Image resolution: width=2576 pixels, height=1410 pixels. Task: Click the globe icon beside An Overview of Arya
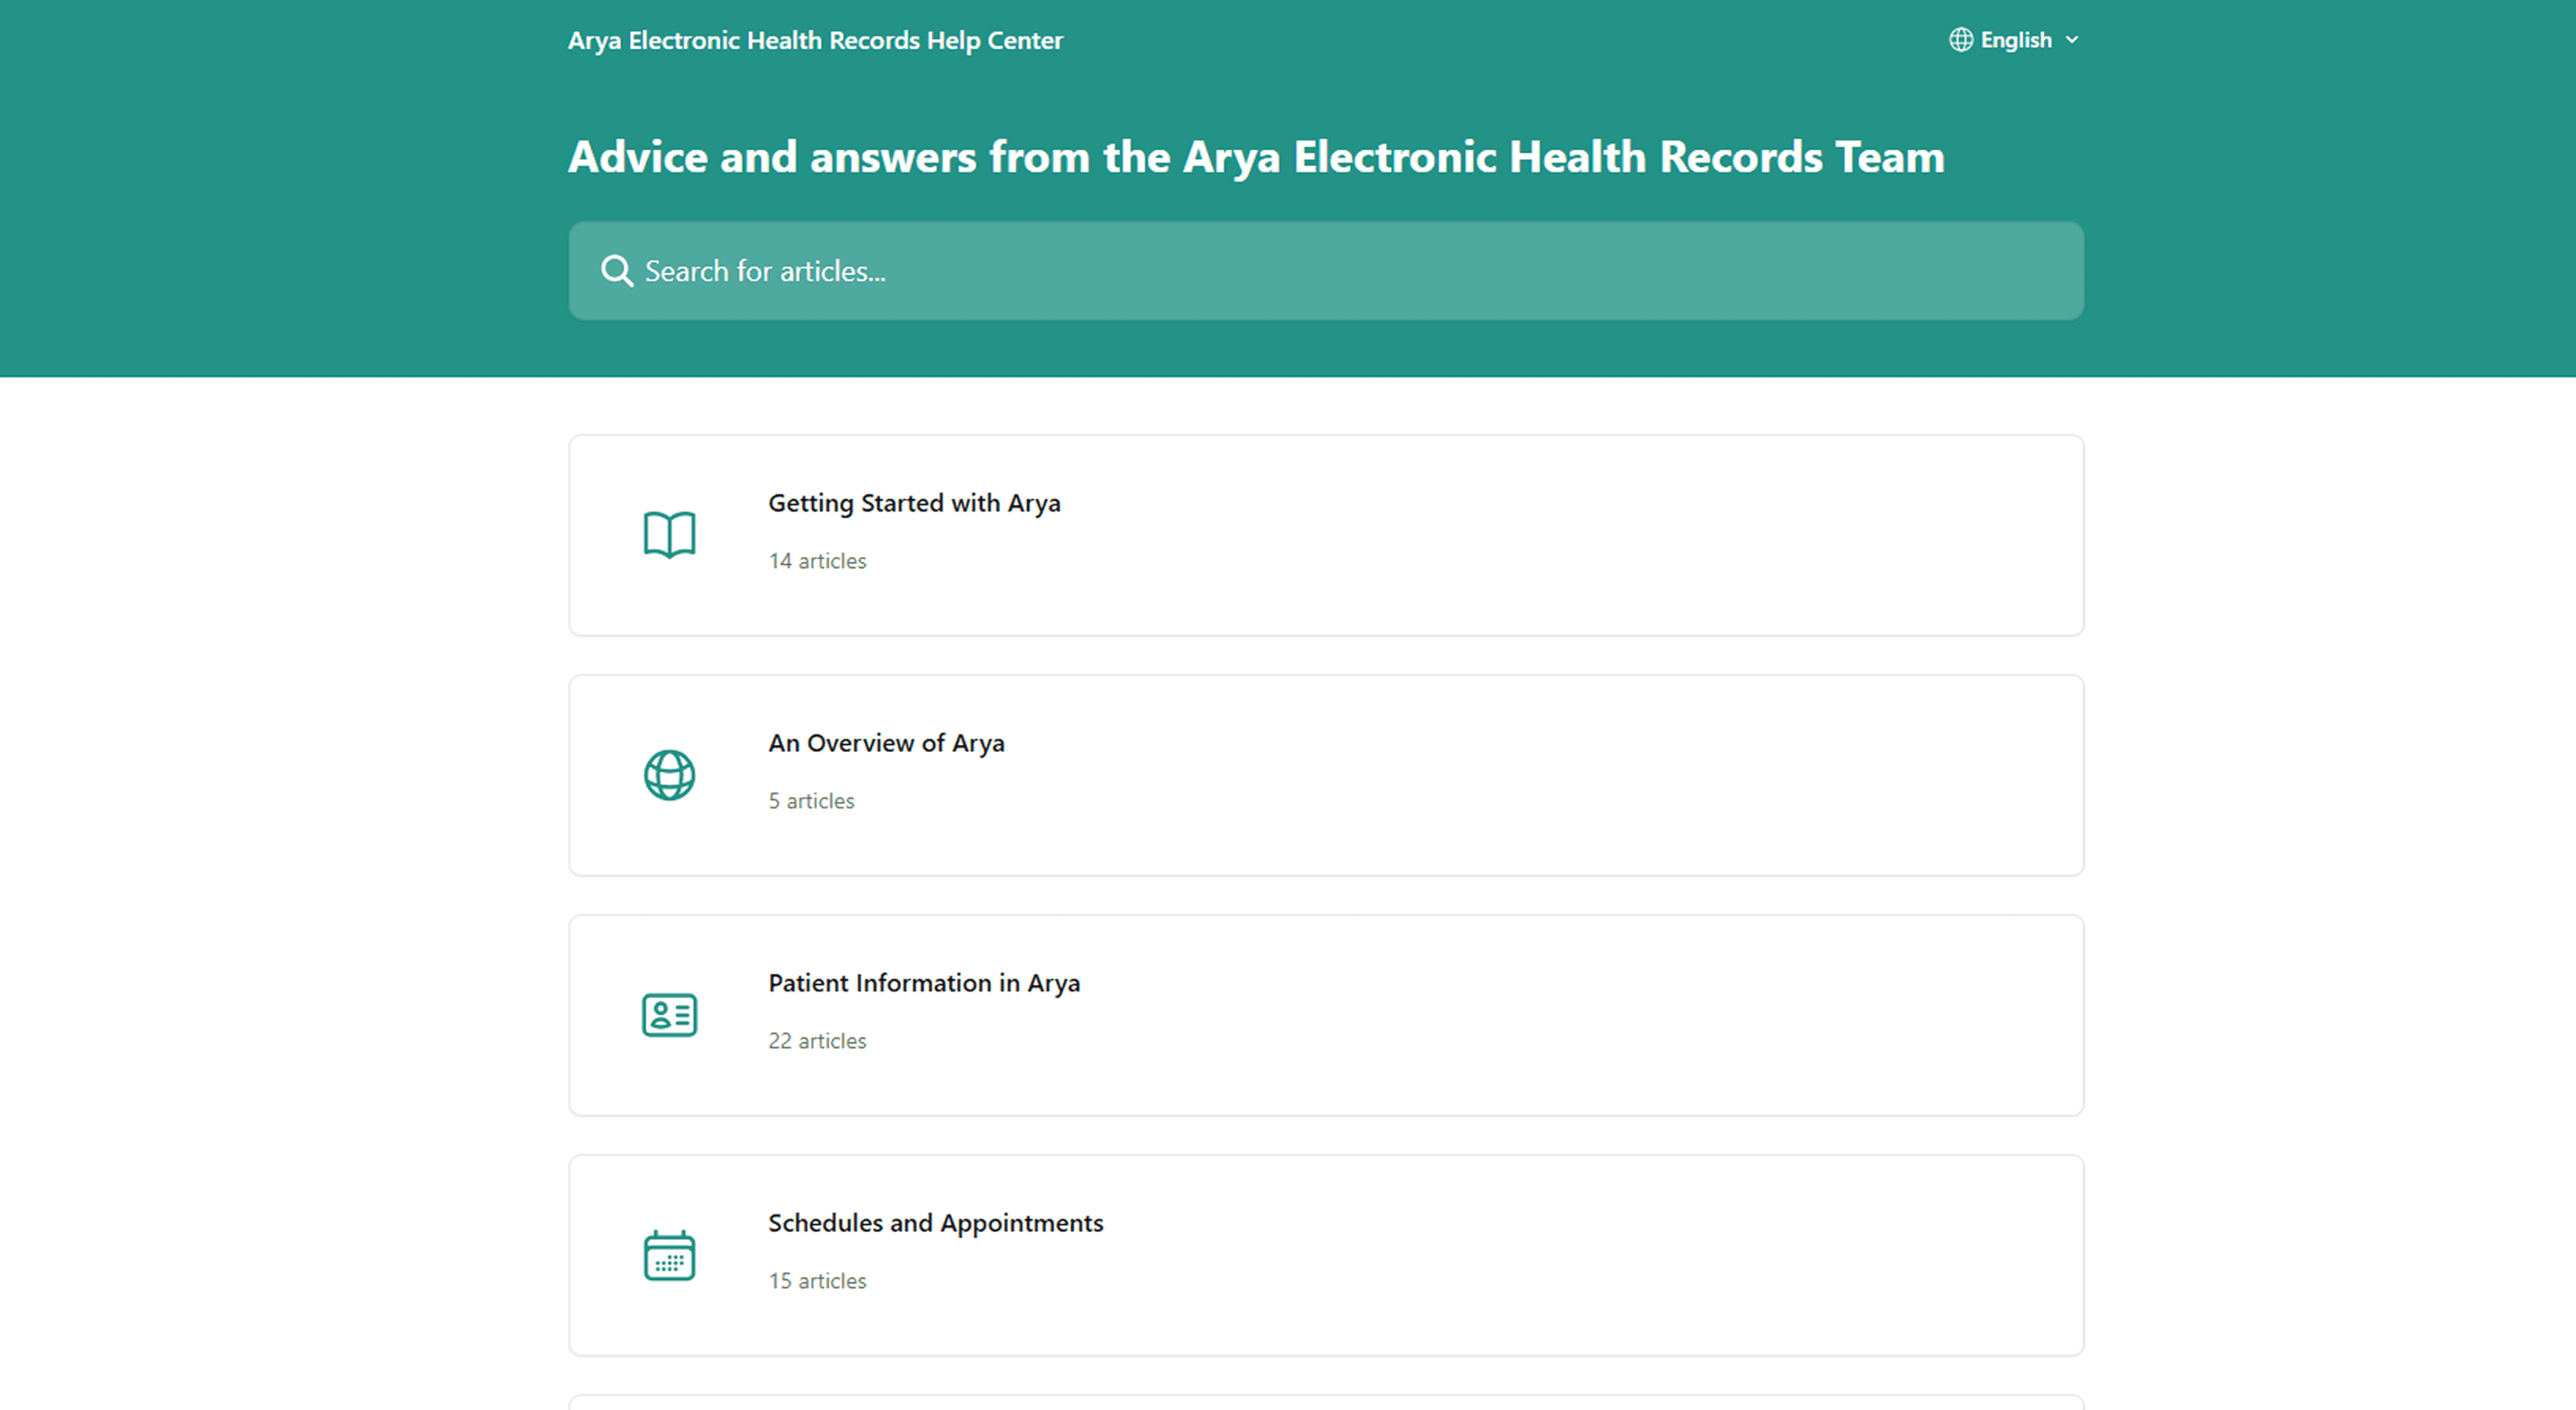click(x=669, y=775)
